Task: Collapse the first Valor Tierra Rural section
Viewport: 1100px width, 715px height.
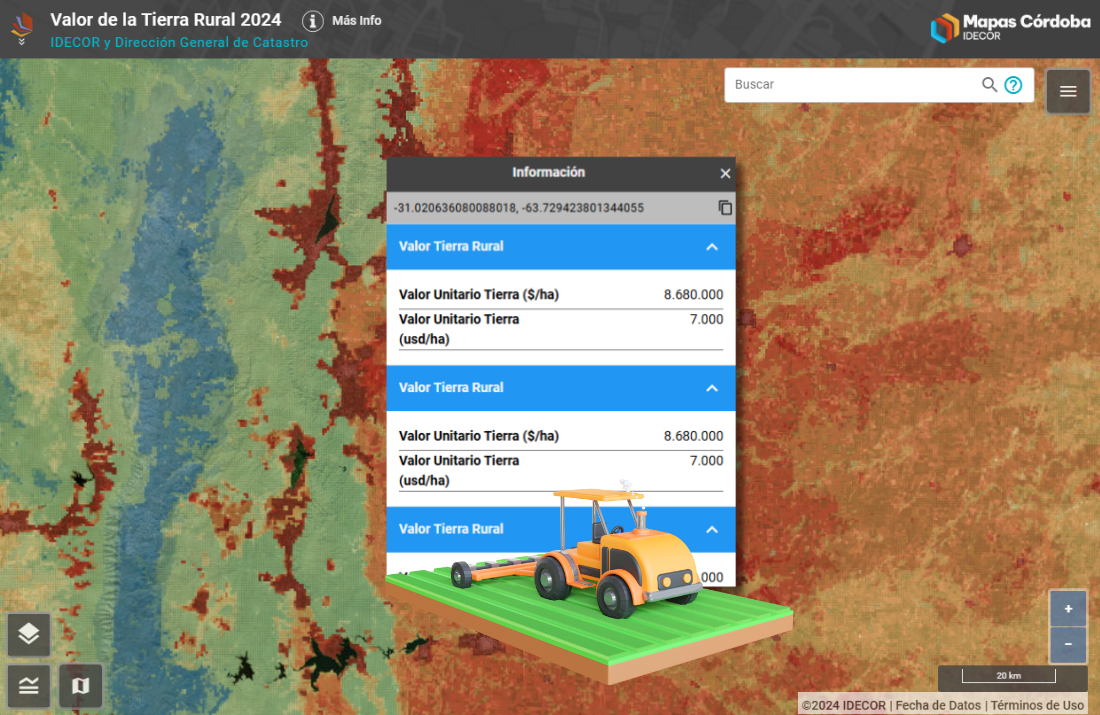Action: point(712,247)
